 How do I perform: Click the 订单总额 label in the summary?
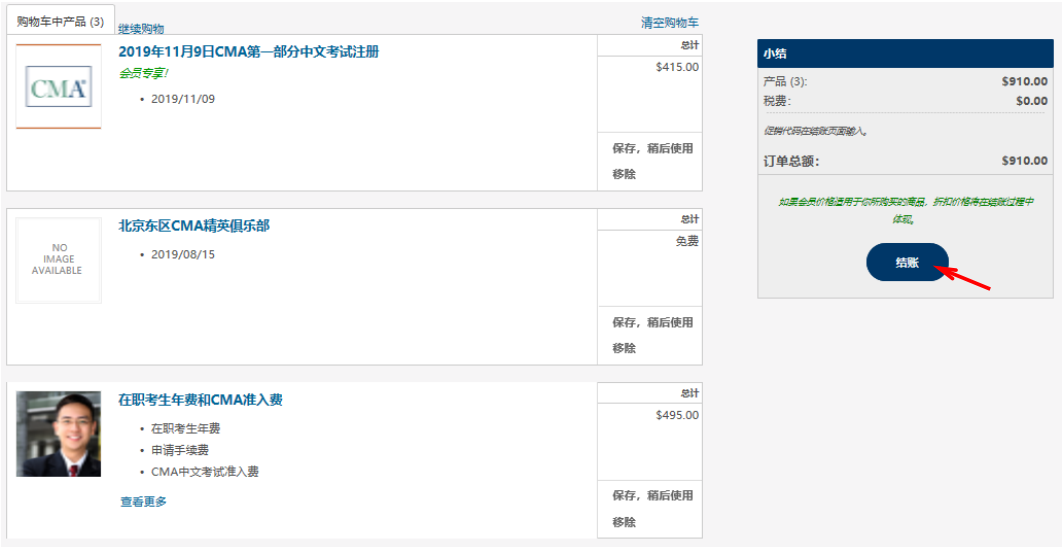point(791,161)
